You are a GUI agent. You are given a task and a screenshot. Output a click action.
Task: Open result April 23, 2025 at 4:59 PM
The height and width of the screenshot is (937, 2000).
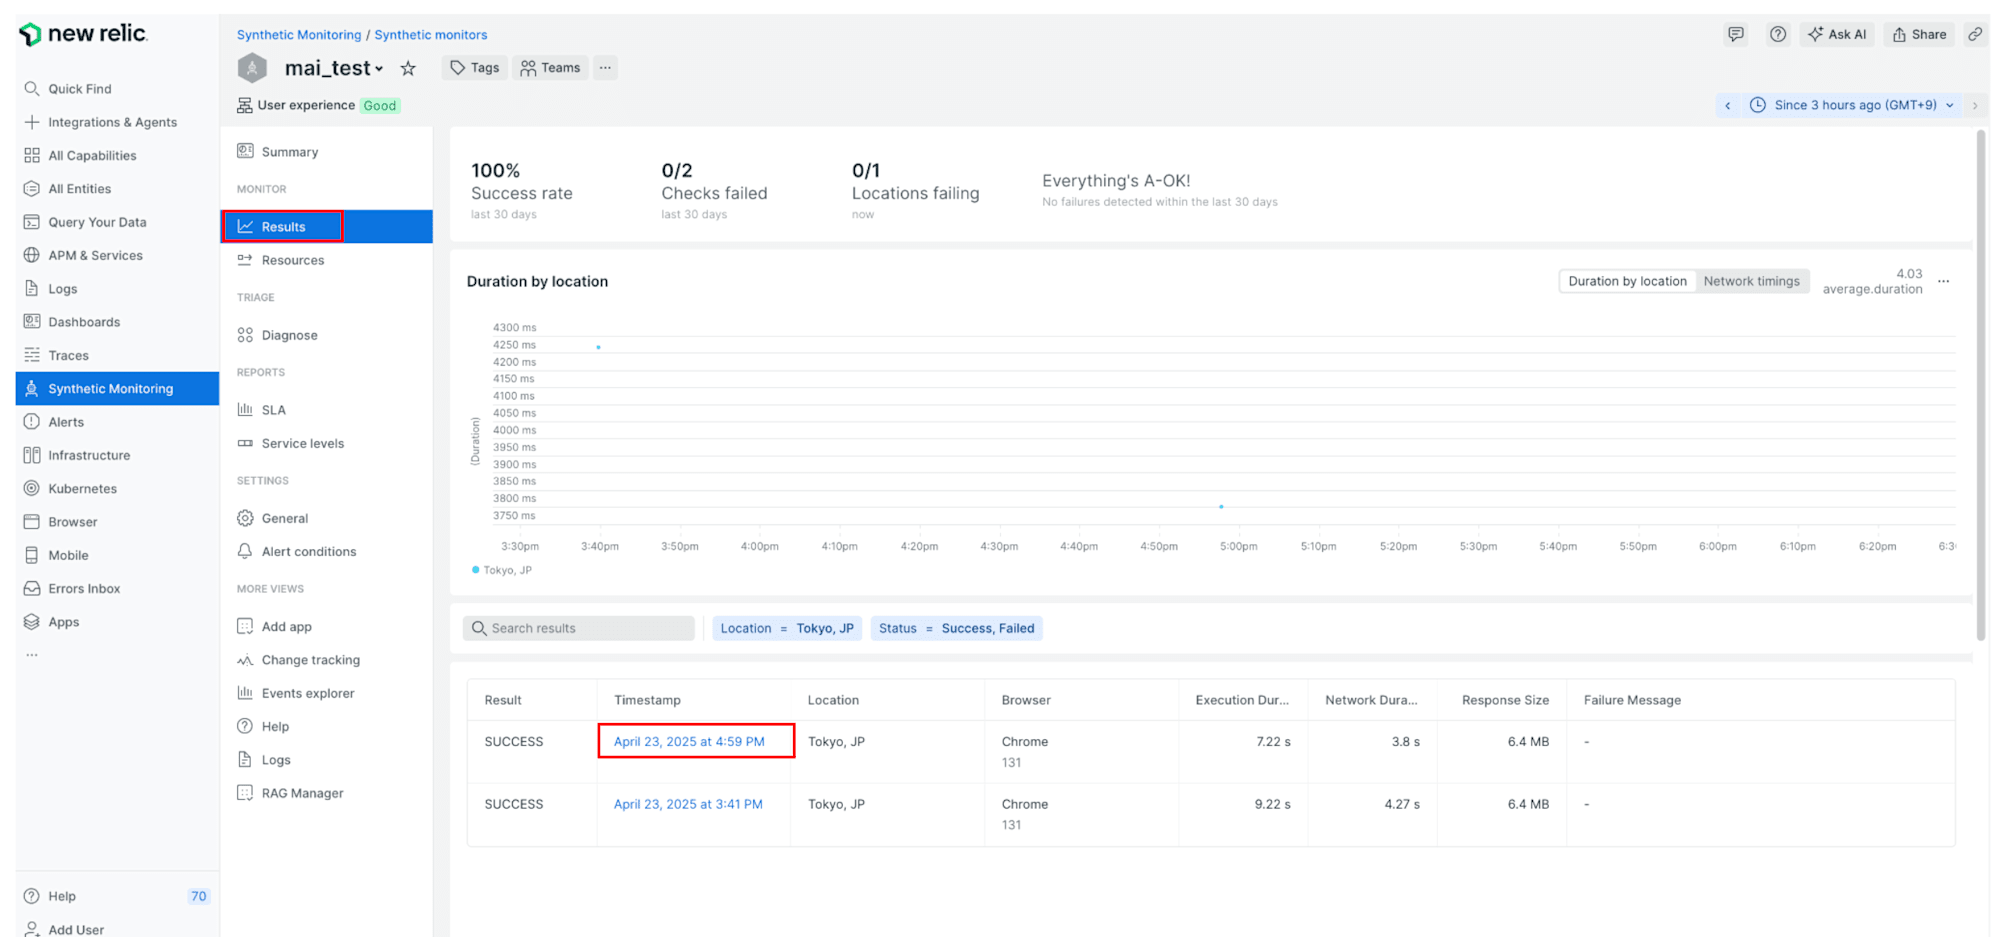click(689, 742)
